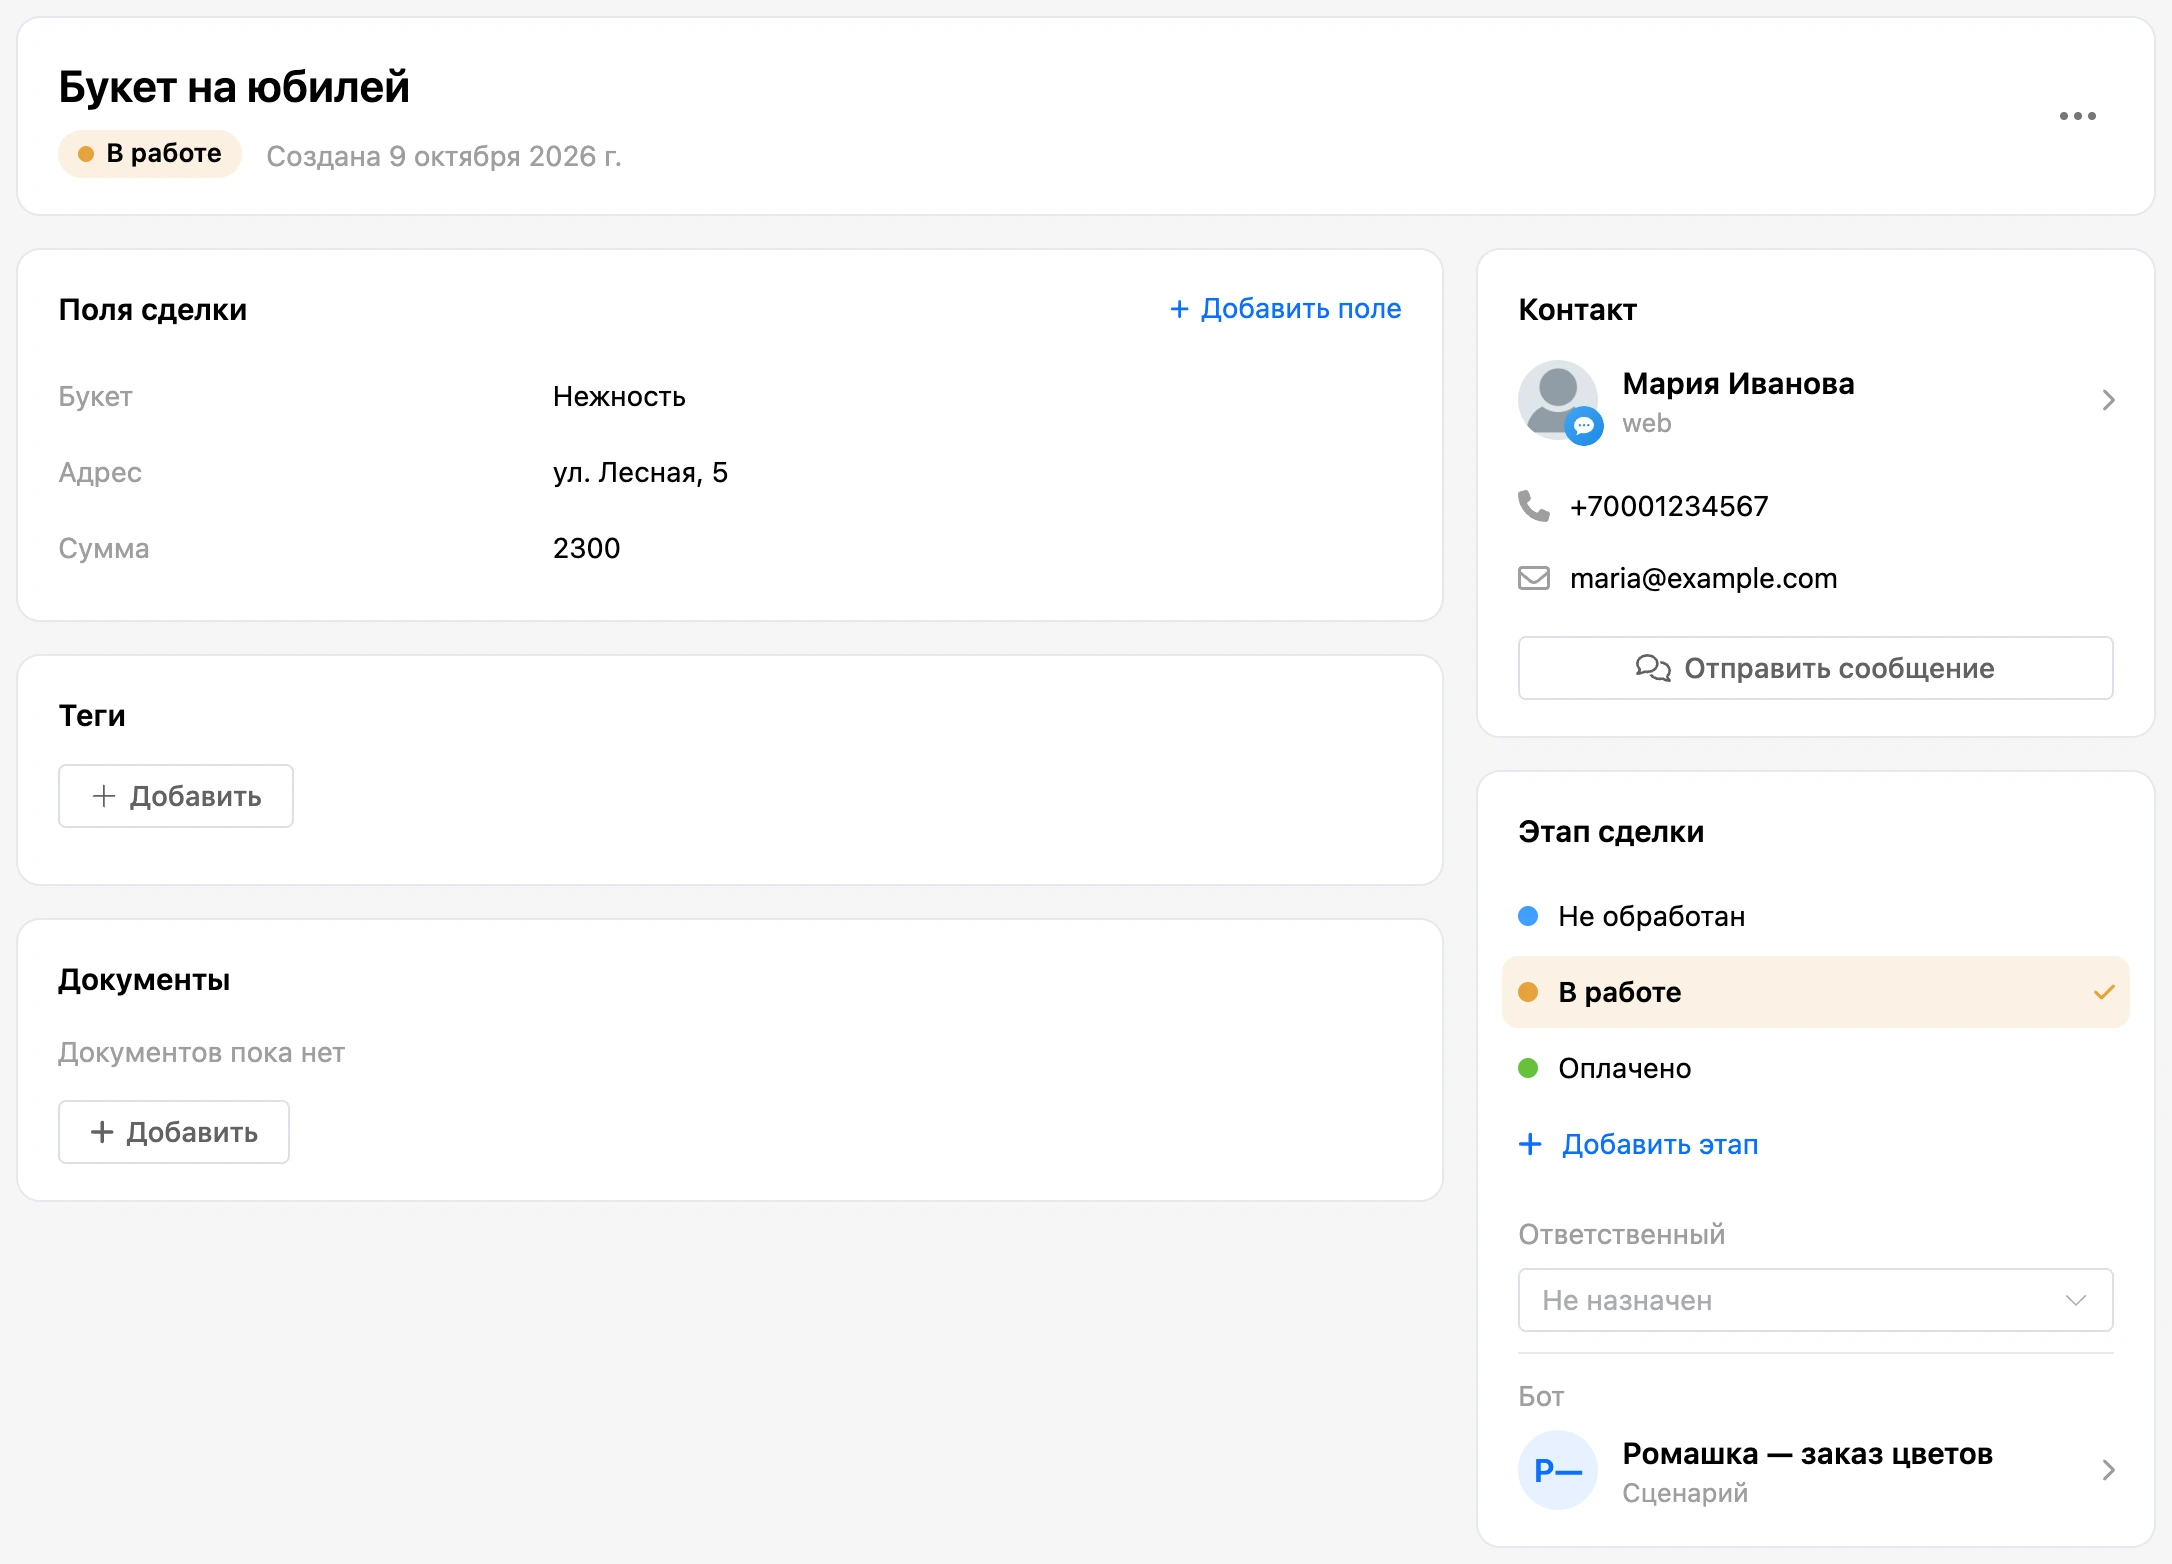The height and width of the screenshot is (1564, 2172).
Task: Click the plus icon next to Добавить этап
Action: pos(1530,1144)
